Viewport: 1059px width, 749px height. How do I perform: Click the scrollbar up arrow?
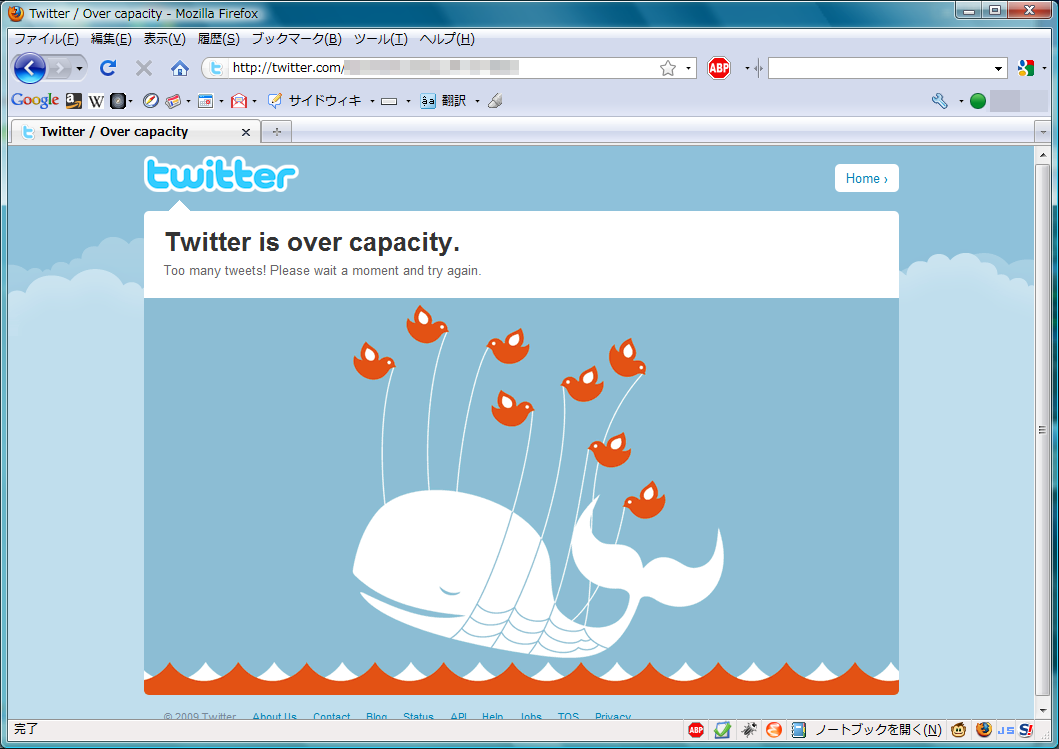1042,155
